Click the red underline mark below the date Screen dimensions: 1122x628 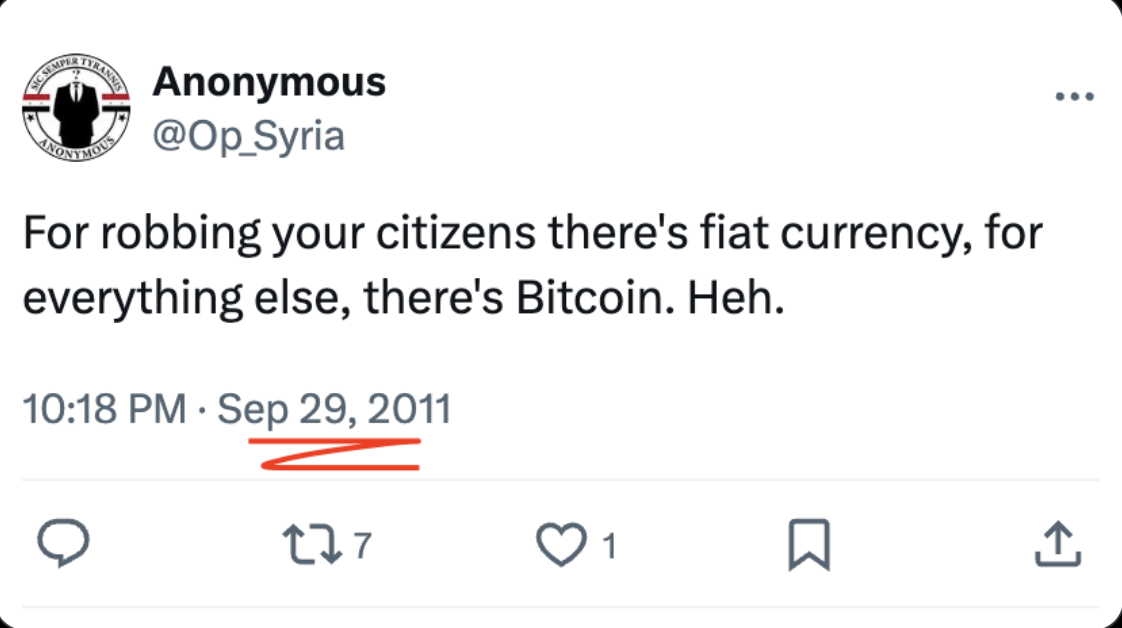click(x=335, y=454)
